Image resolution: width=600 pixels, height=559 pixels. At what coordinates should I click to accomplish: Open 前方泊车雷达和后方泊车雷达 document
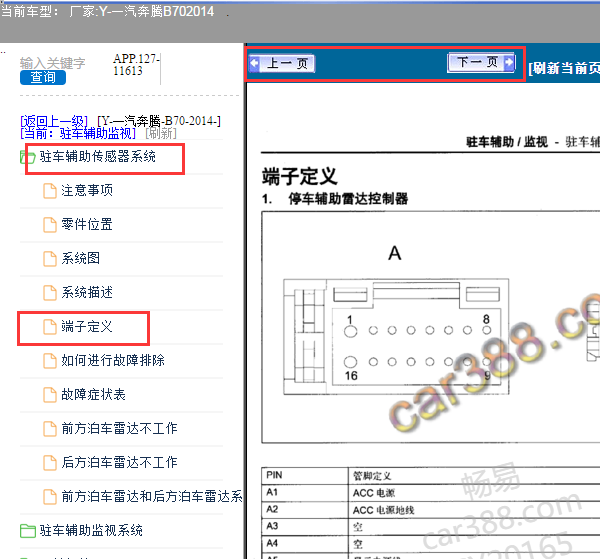click(152, 497)
